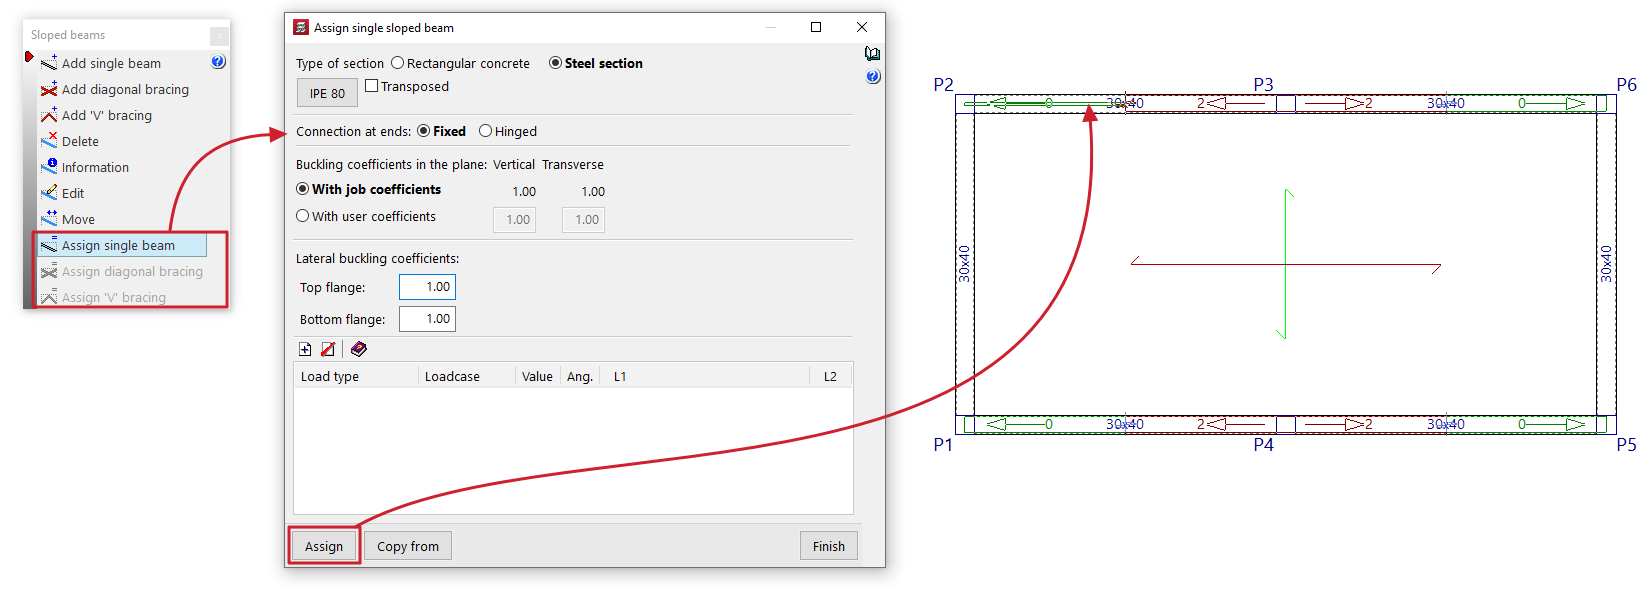Click the greyed Assign 'V' bracing entry

pos(114,297)
